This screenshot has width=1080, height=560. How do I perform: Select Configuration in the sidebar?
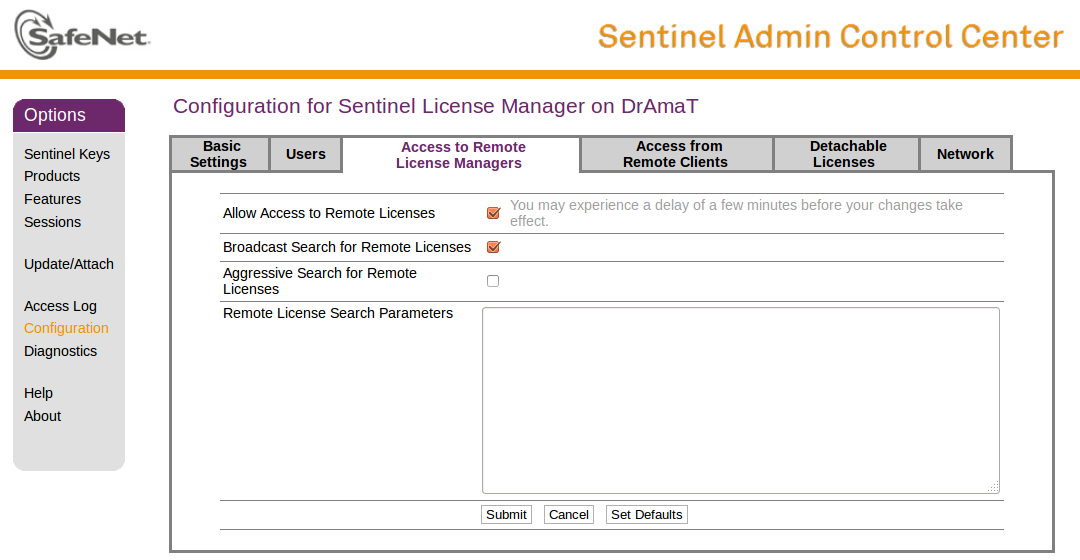[x=66, y=328]
